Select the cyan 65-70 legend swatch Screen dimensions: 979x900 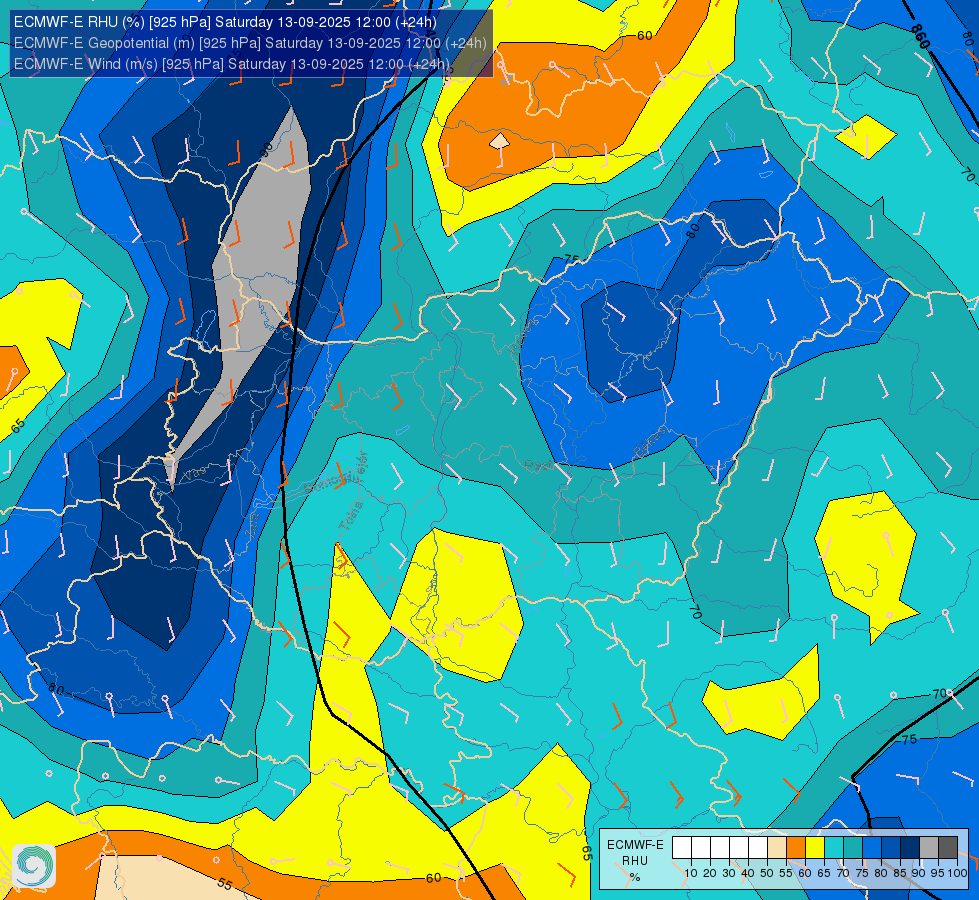[834, 848]
